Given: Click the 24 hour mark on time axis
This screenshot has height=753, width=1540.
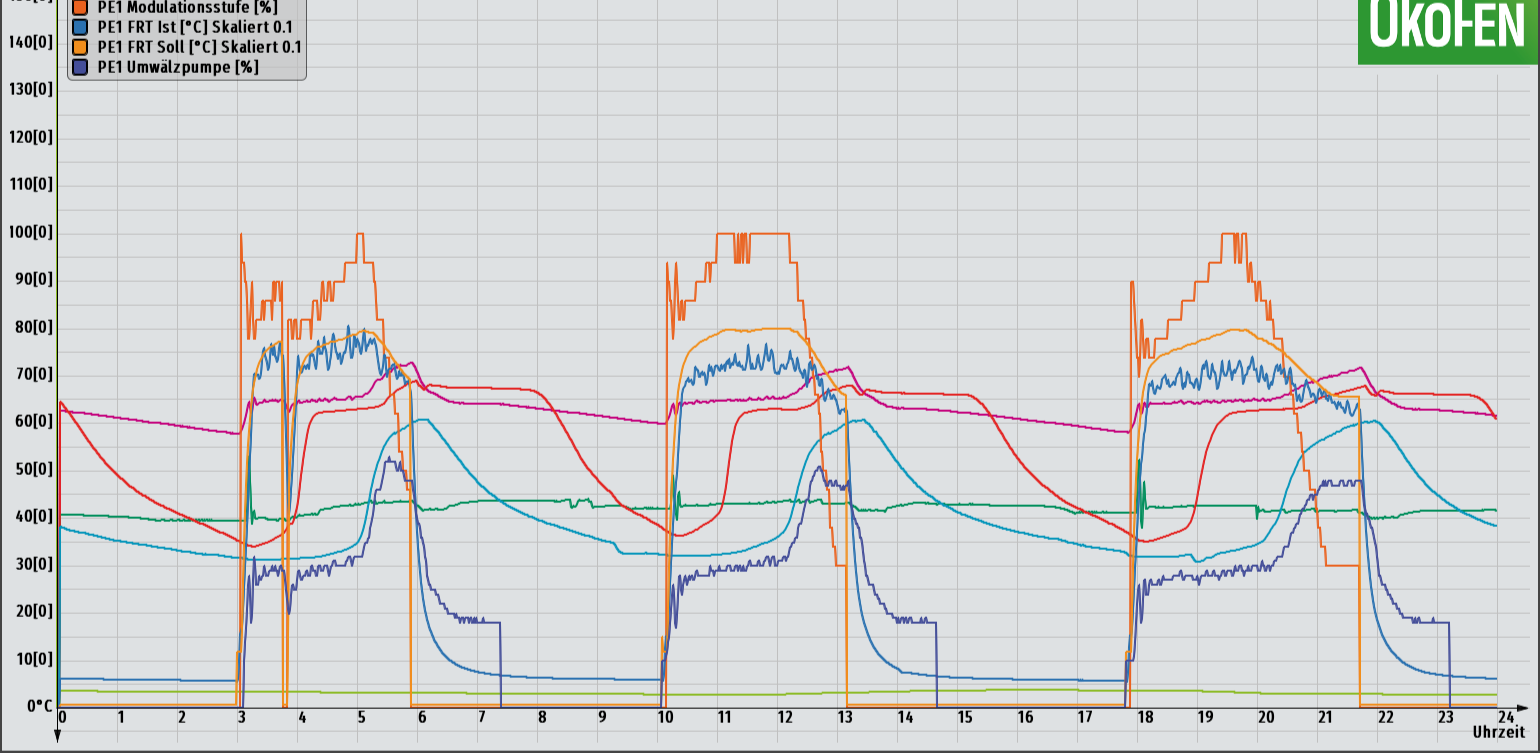Looking at the screenshot, I should [1505, 717].
